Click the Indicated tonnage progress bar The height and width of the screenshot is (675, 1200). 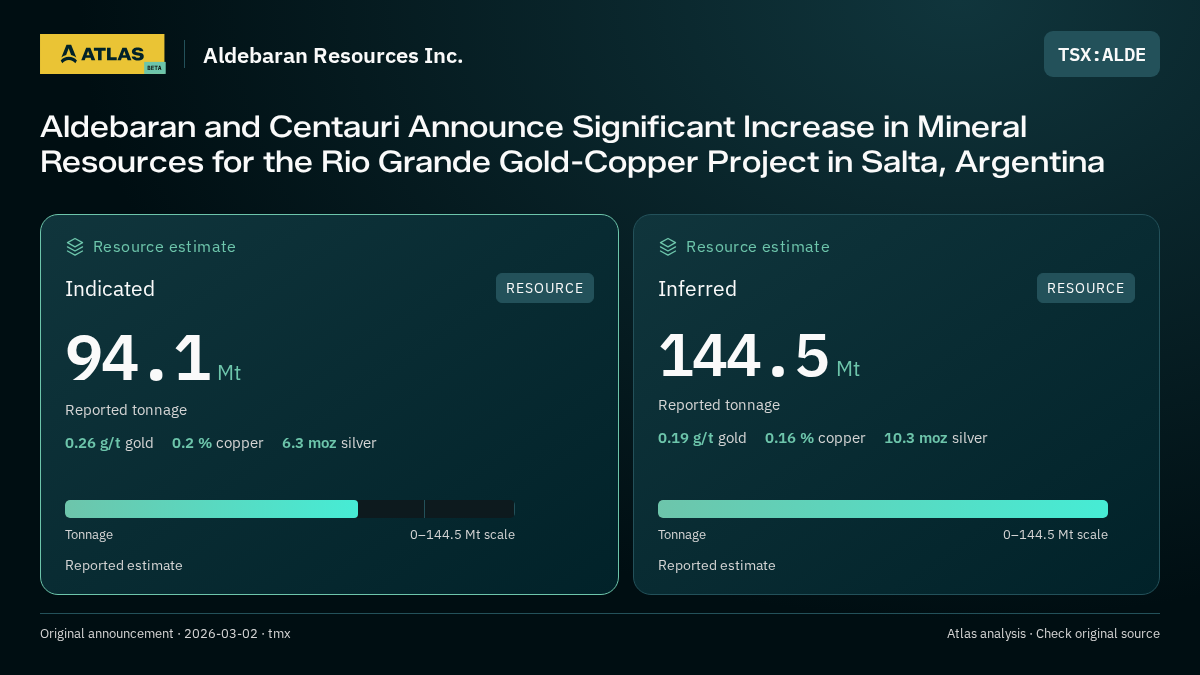pyautogui.click(x=290, y=509)
